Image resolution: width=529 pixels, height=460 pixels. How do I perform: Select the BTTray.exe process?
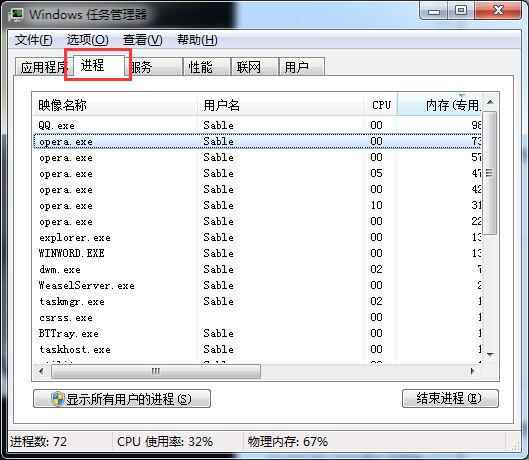[257, 333]
